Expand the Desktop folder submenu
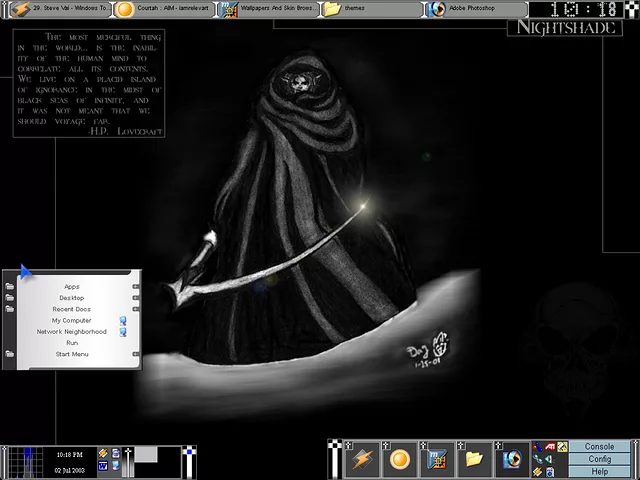 [x=136, y=298]
